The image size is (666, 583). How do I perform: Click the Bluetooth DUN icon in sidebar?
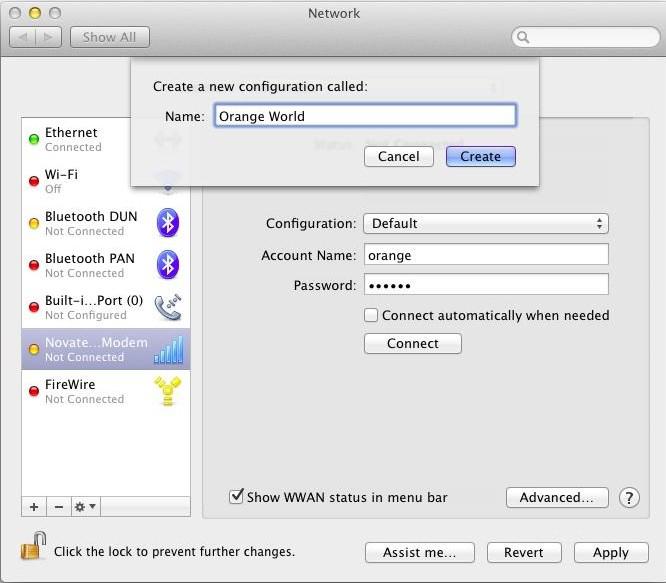(x=168, y=223)
